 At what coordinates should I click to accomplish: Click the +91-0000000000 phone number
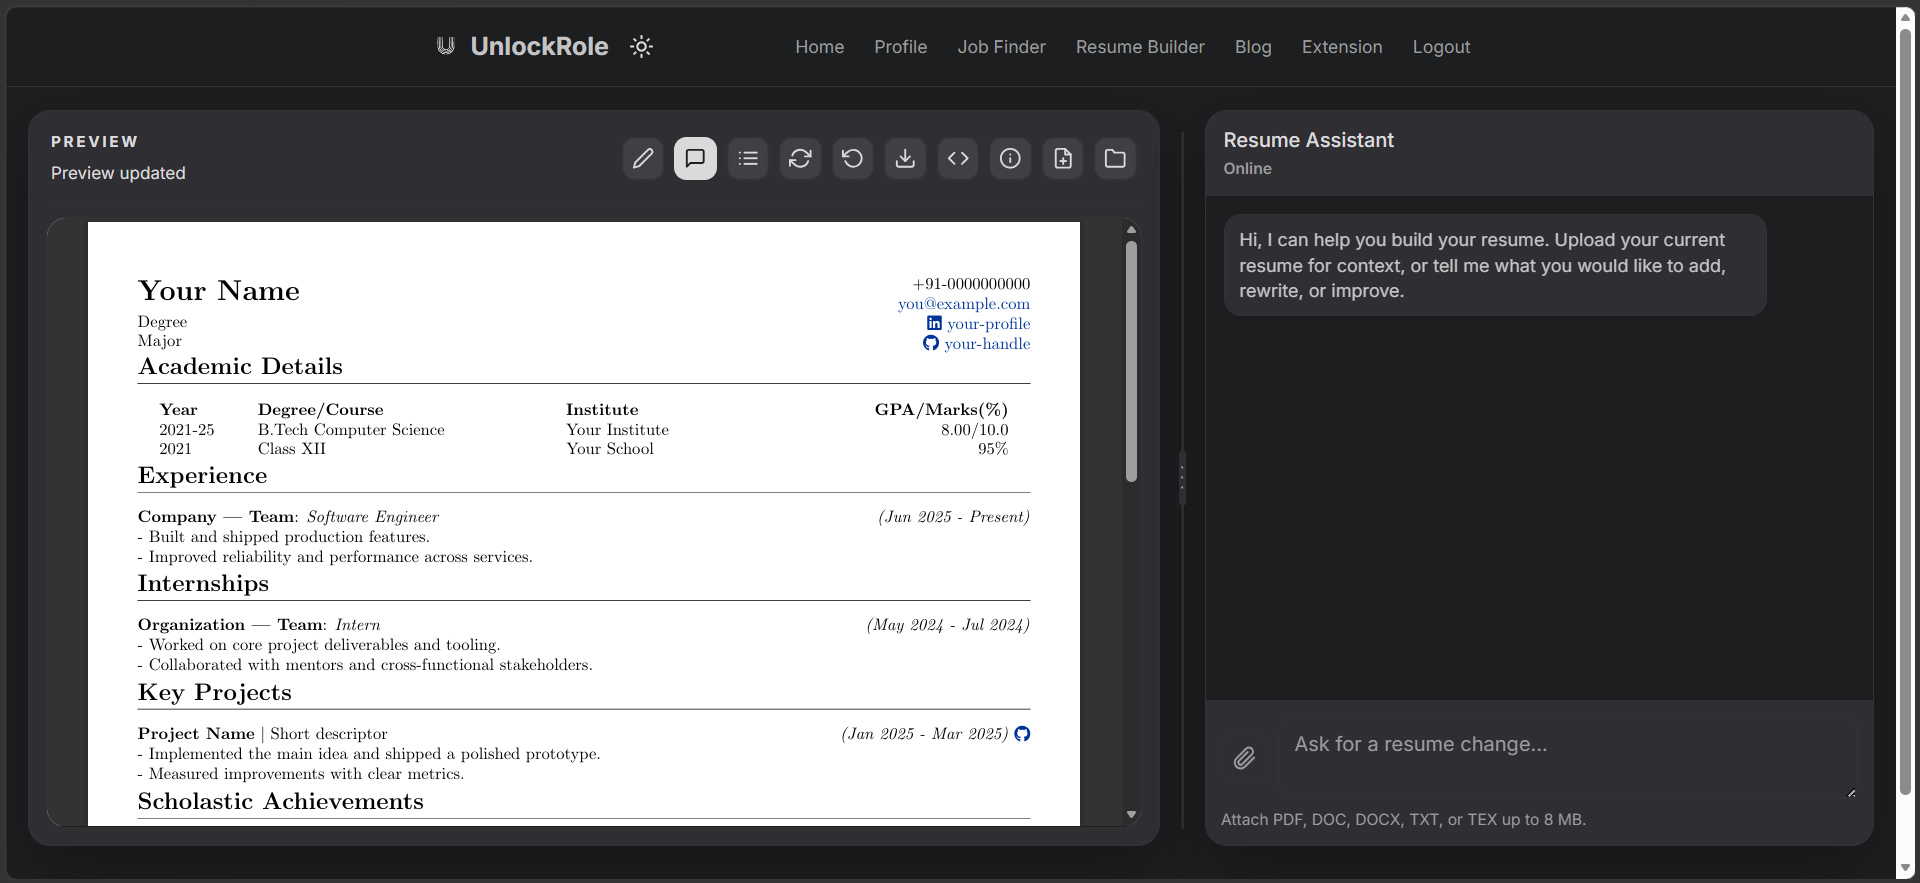click(x=971, y=284)
